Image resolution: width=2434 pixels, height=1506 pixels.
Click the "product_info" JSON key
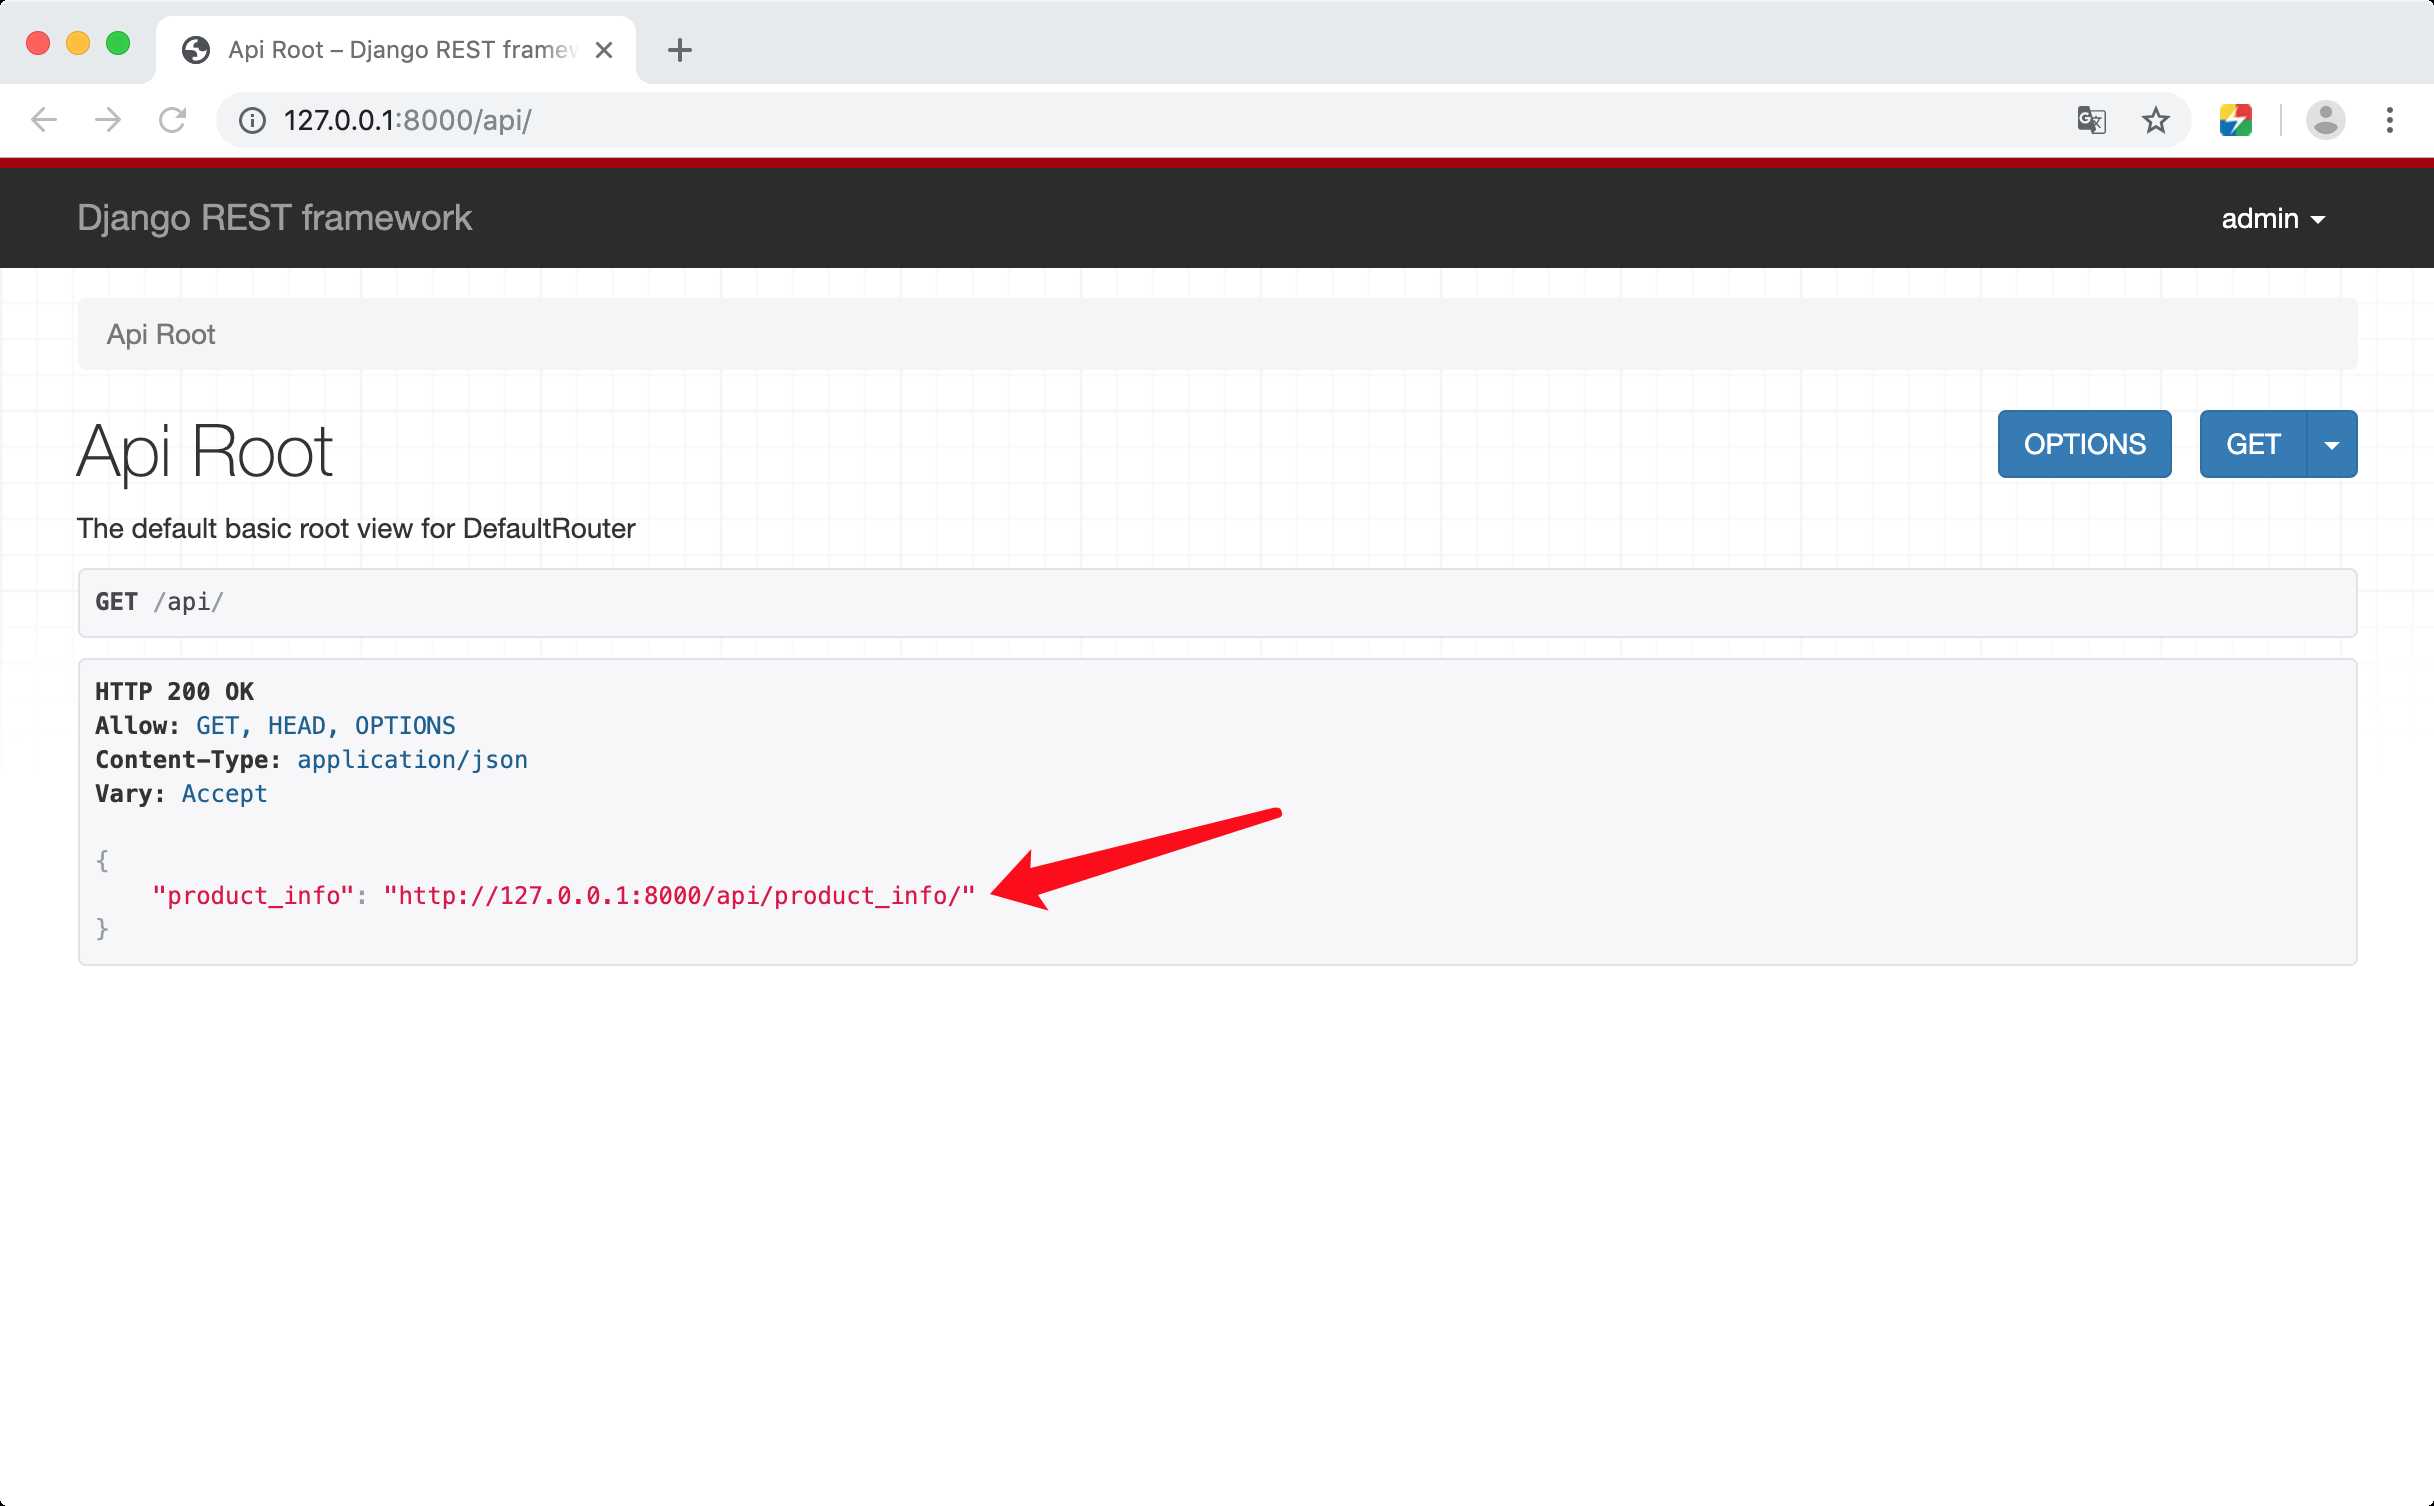click(x=253, y=895)
